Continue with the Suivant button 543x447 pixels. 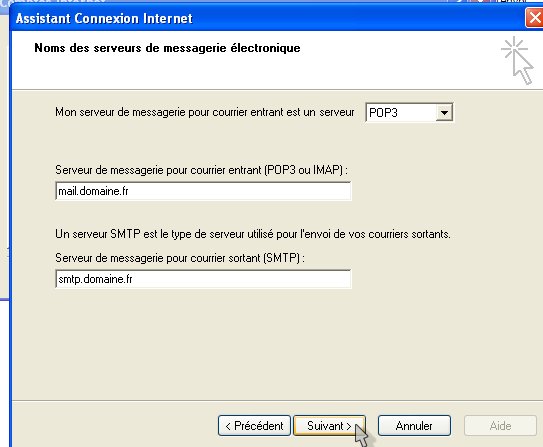click(x=329, y=426)
